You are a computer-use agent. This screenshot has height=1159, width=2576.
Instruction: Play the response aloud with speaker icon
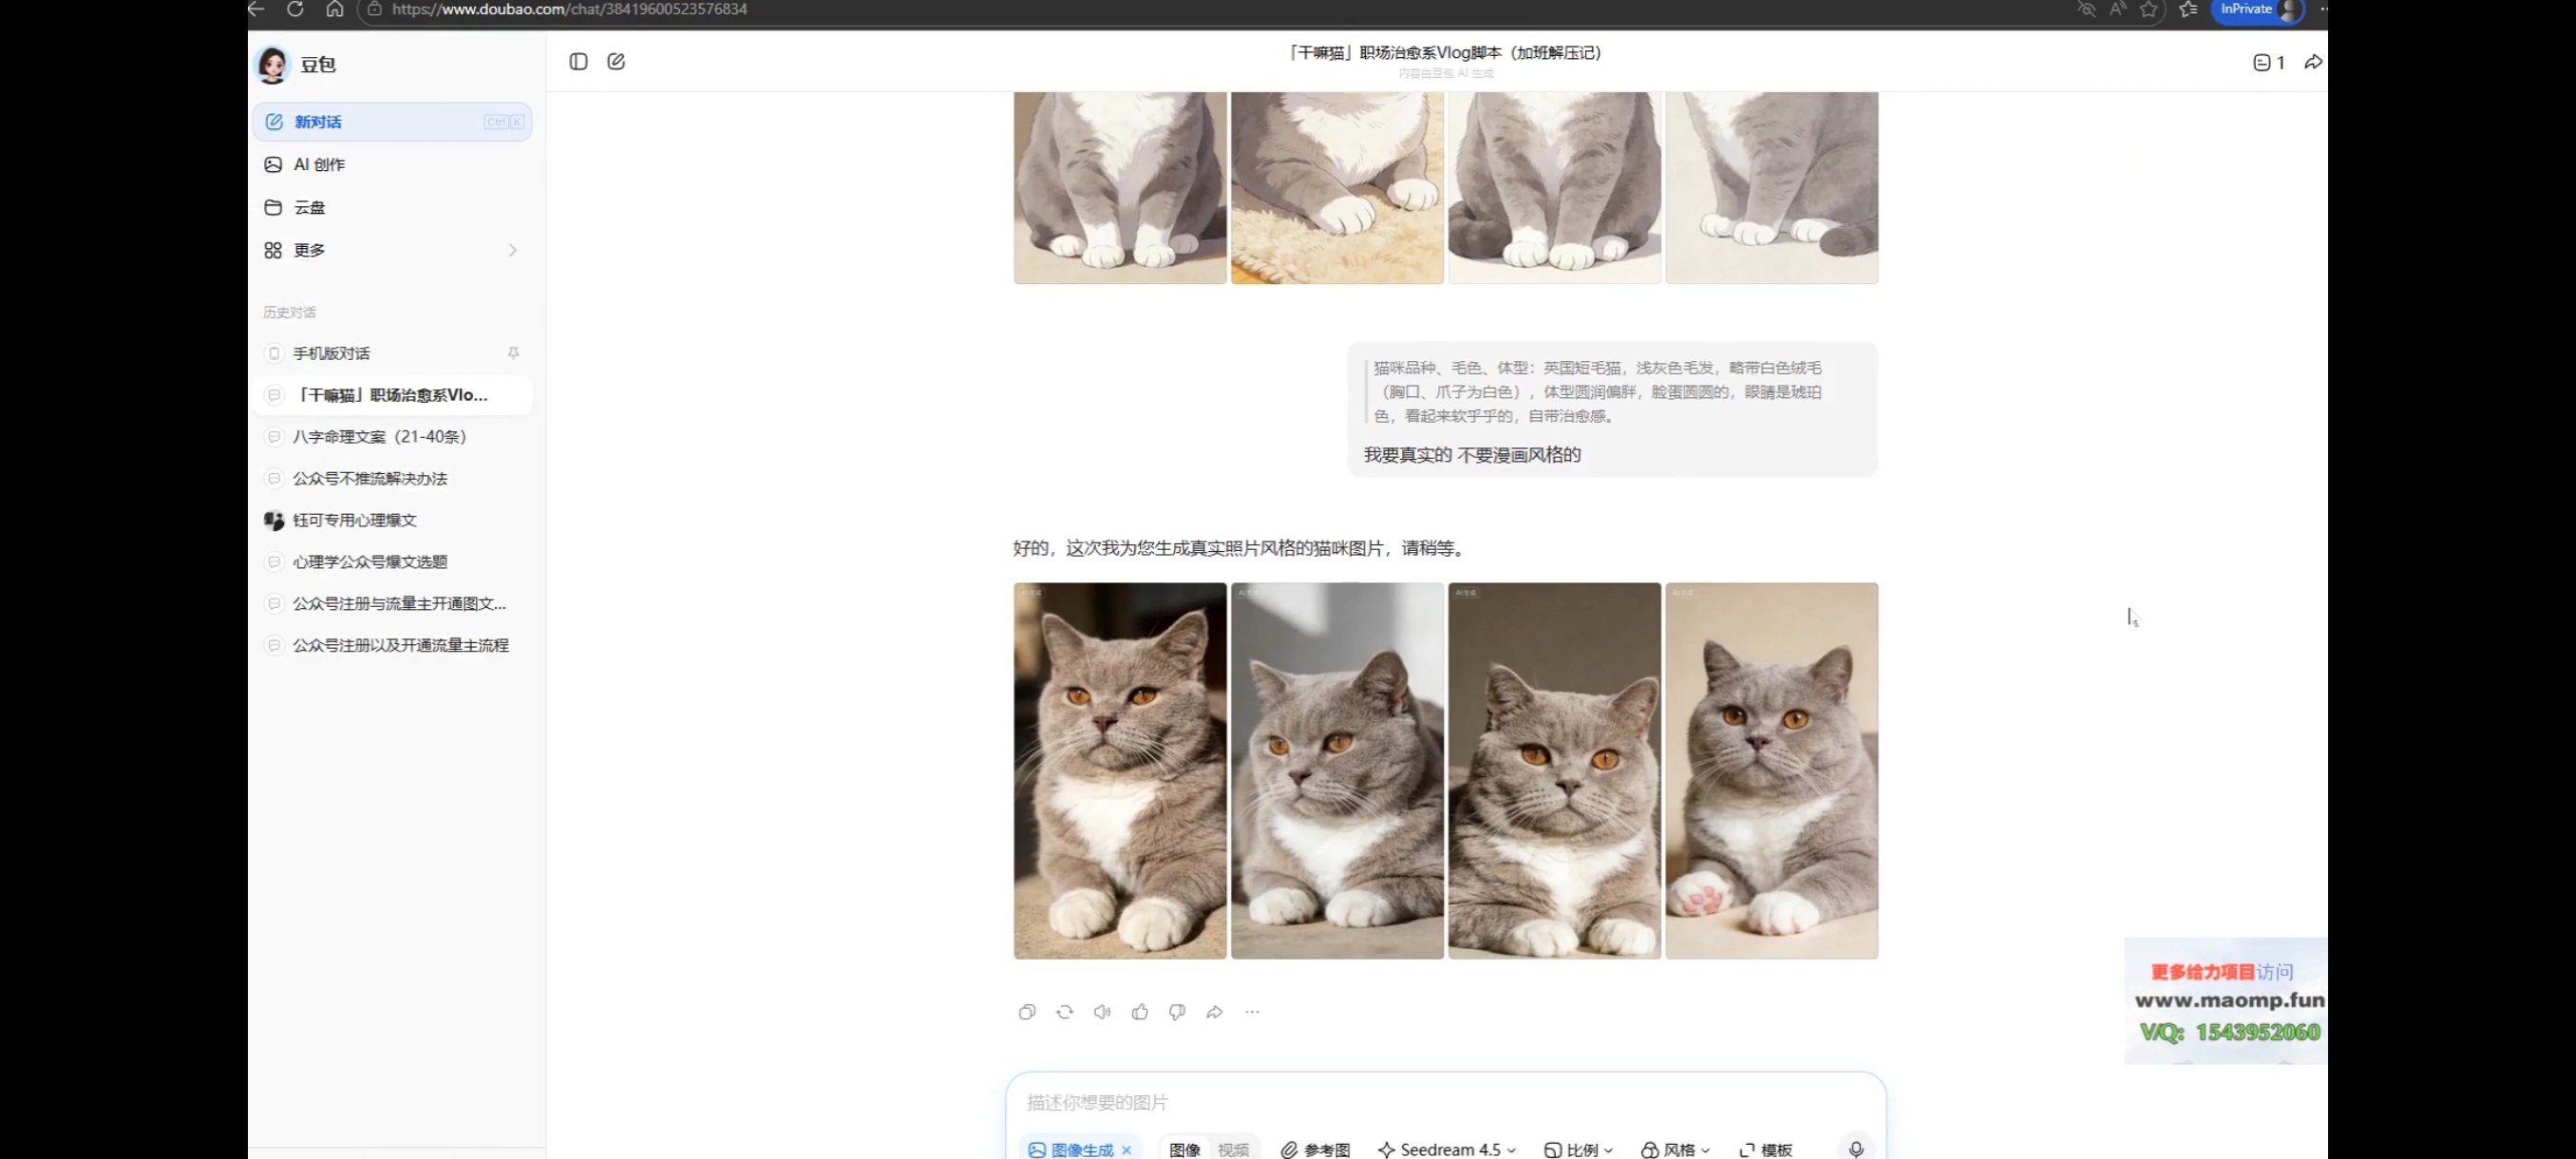[1102, 1012]
